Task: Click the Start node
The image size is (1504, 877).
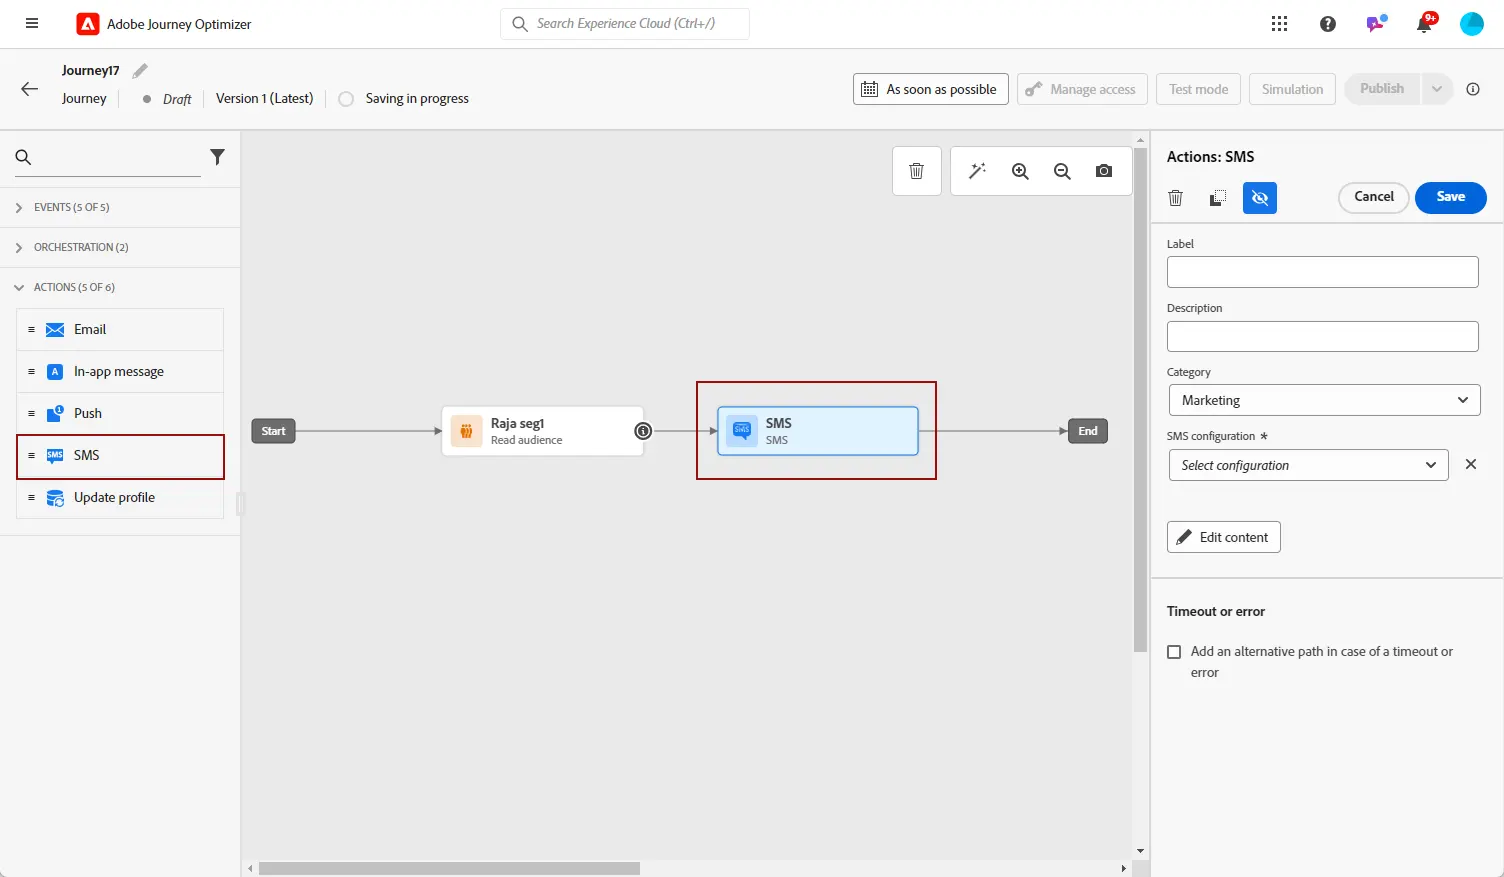Action: pyautogui.click(x=273, y=431)
